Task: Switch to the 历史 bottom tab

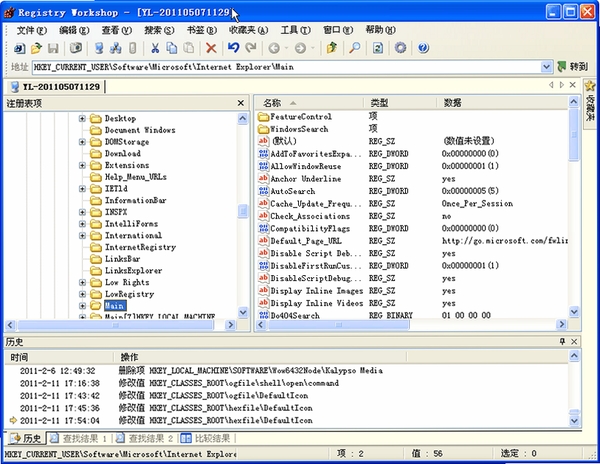Action: 26,438
